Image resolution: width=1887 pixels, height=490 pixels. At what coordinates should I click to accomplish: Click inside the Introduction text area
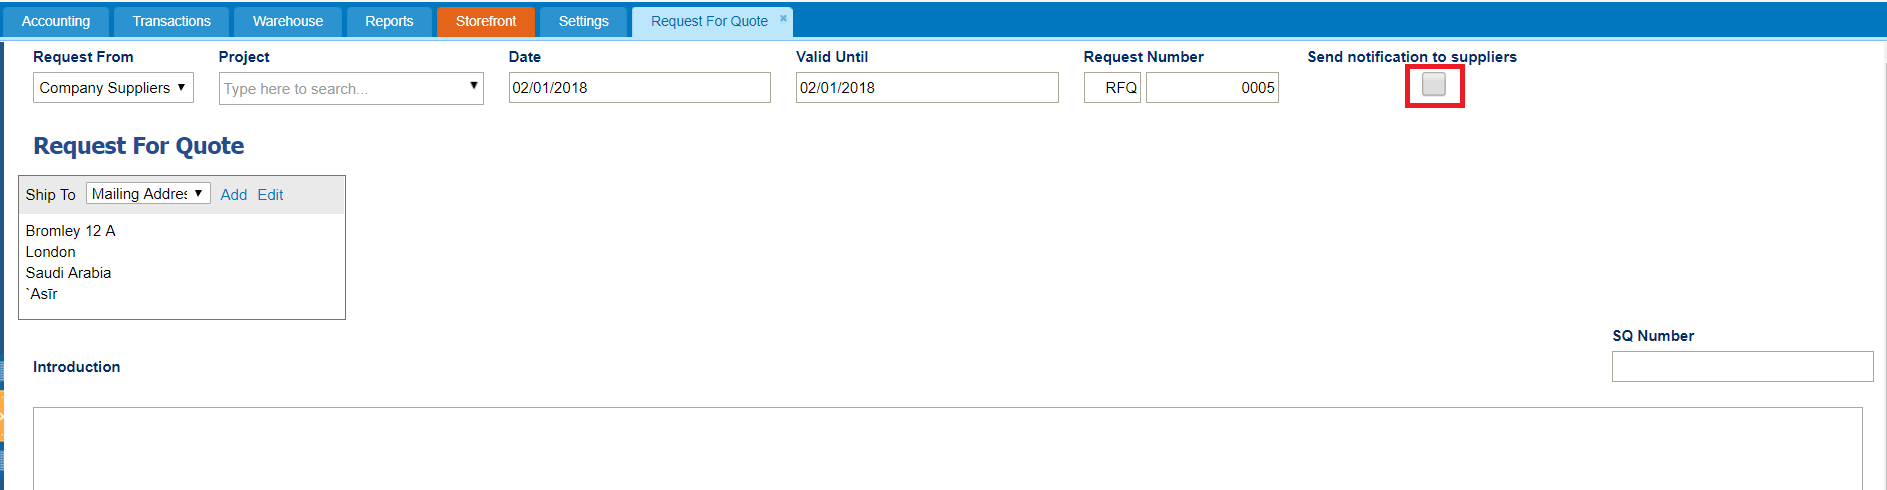(948, 448)
